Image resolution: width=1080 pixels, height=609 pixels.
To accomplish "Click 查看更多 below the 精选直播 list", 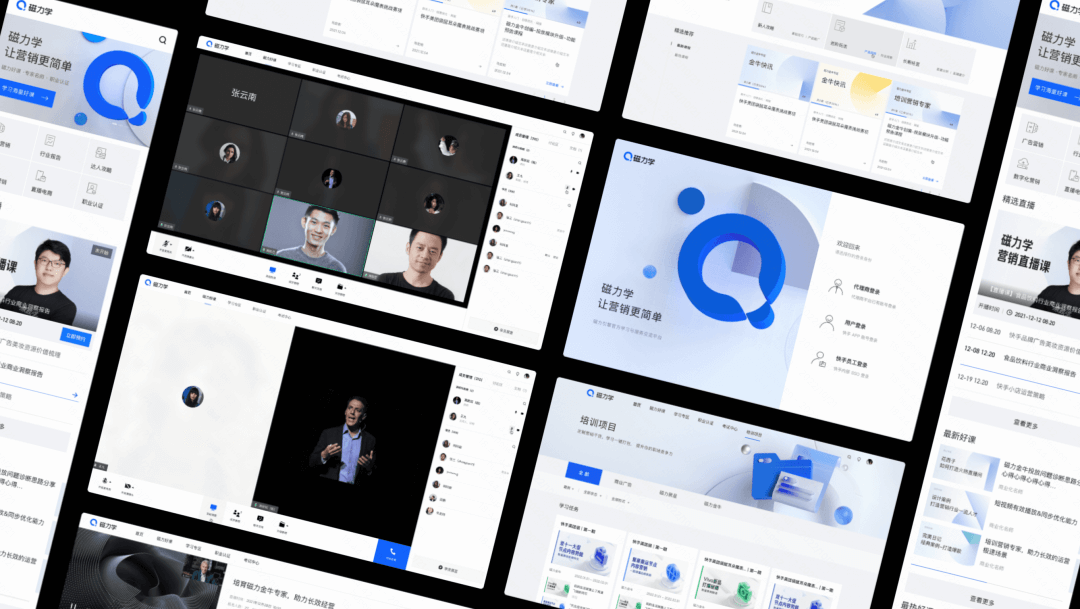I will [x=1026, y=426].
